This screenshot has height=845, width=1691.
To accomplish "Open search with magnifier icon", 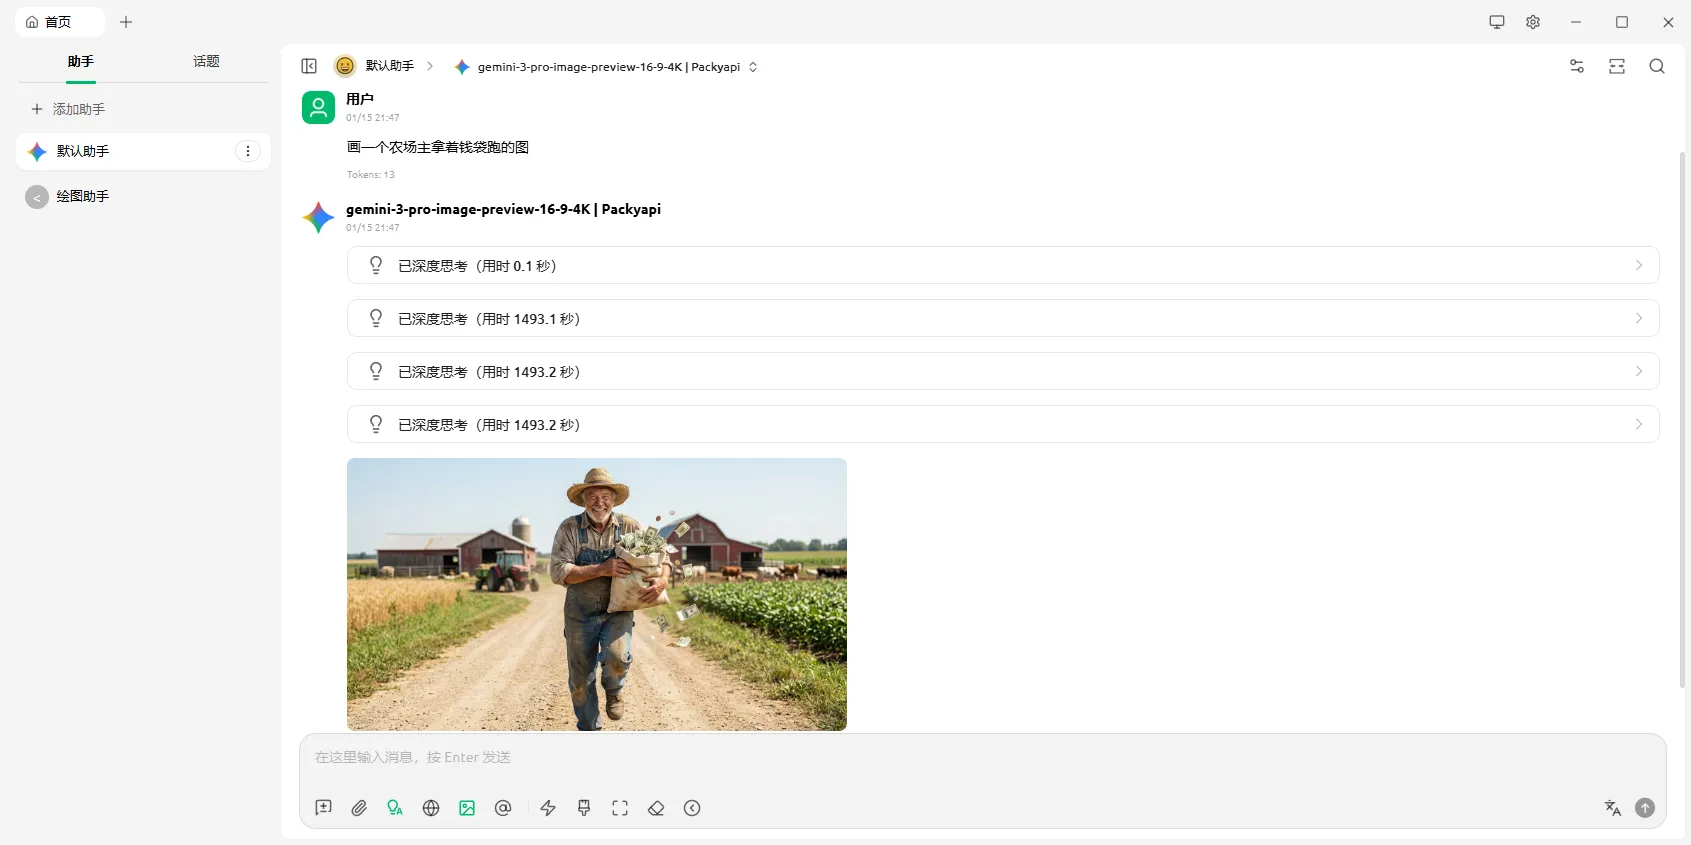I will (x=1656, y=66).
